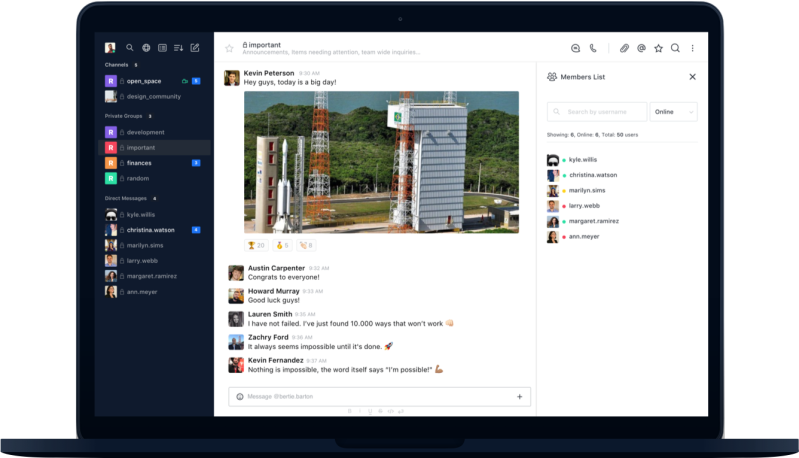Open the Online status filter dropdown
Screen dimensions: 799x458
point(673,112)
